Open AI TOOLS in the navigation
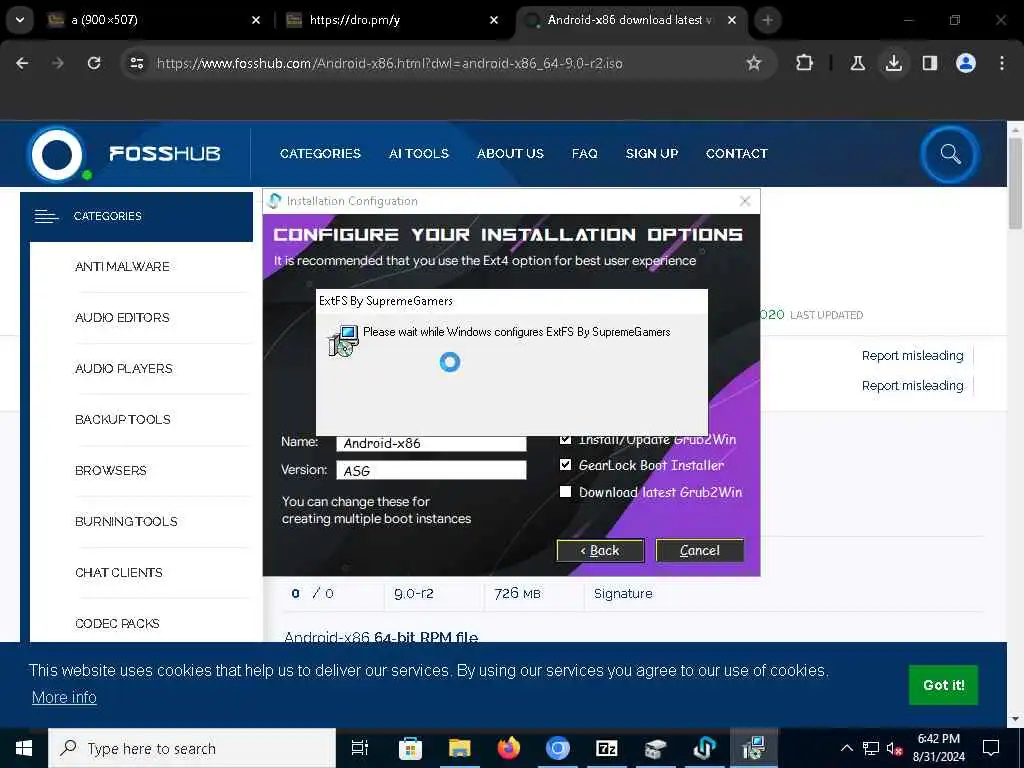Image resolution: width=1024 pixels, height=768 pixels. 419,153
